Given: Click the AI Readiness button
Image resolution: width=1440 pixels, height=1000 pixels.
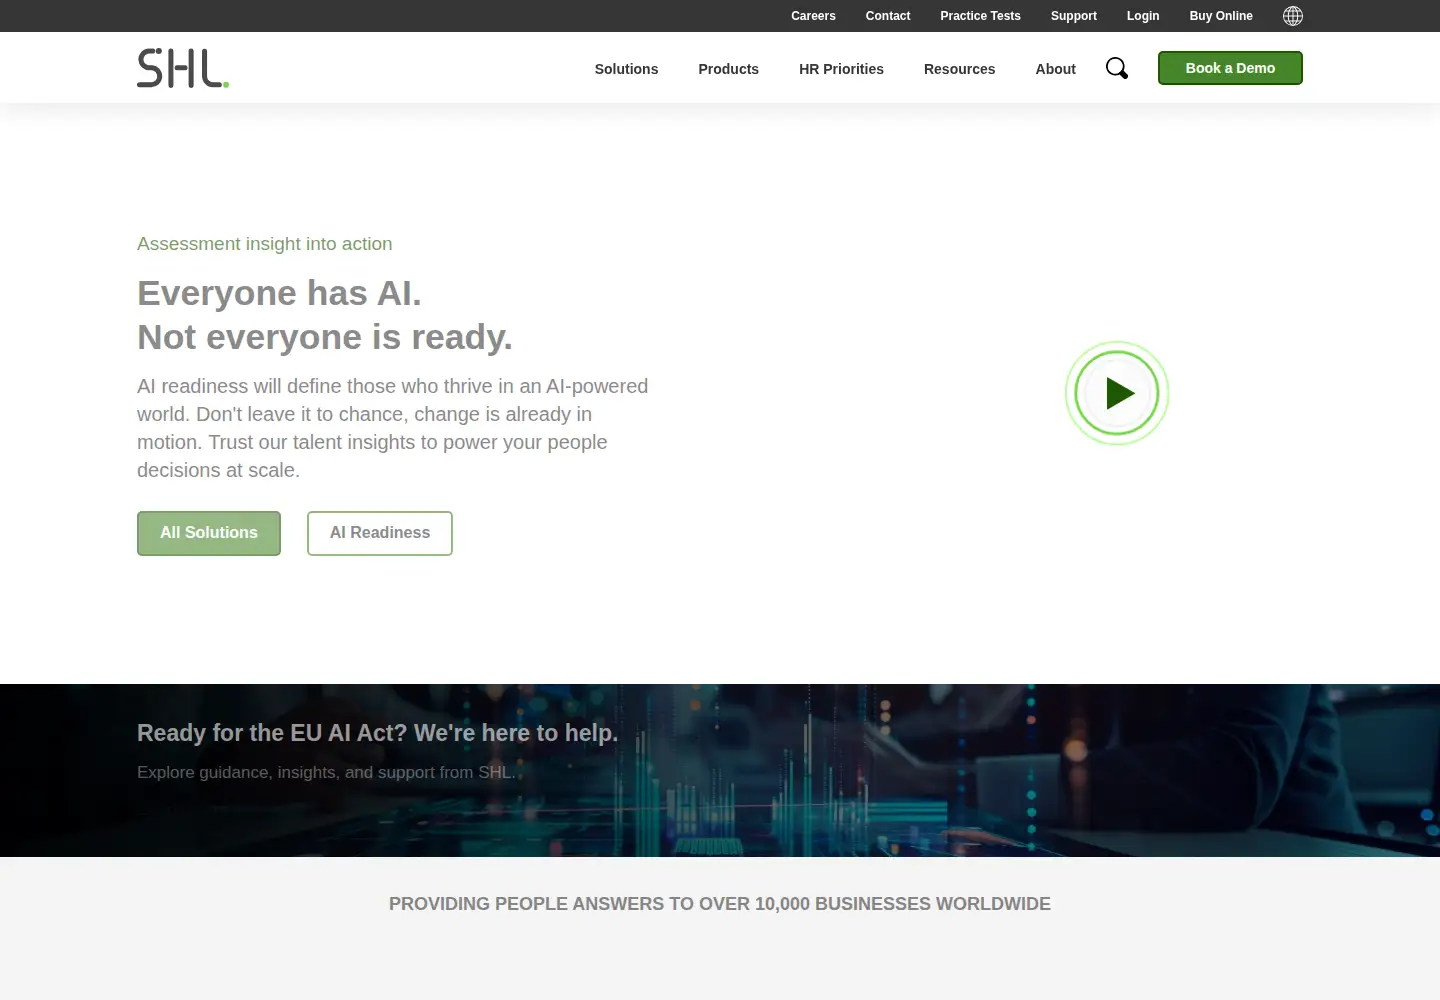Looking at the screenshot, I should tap(380, 533).
